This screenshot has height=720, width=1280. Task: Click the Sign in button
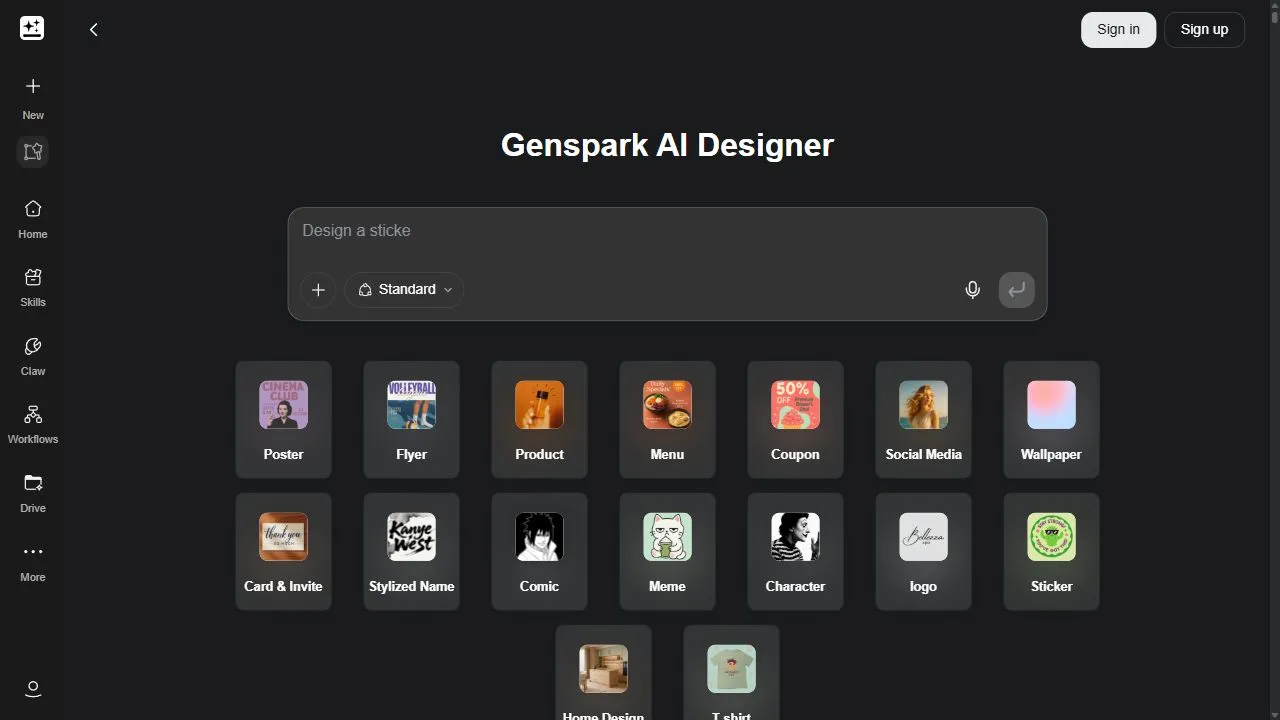coord(1118,30)
